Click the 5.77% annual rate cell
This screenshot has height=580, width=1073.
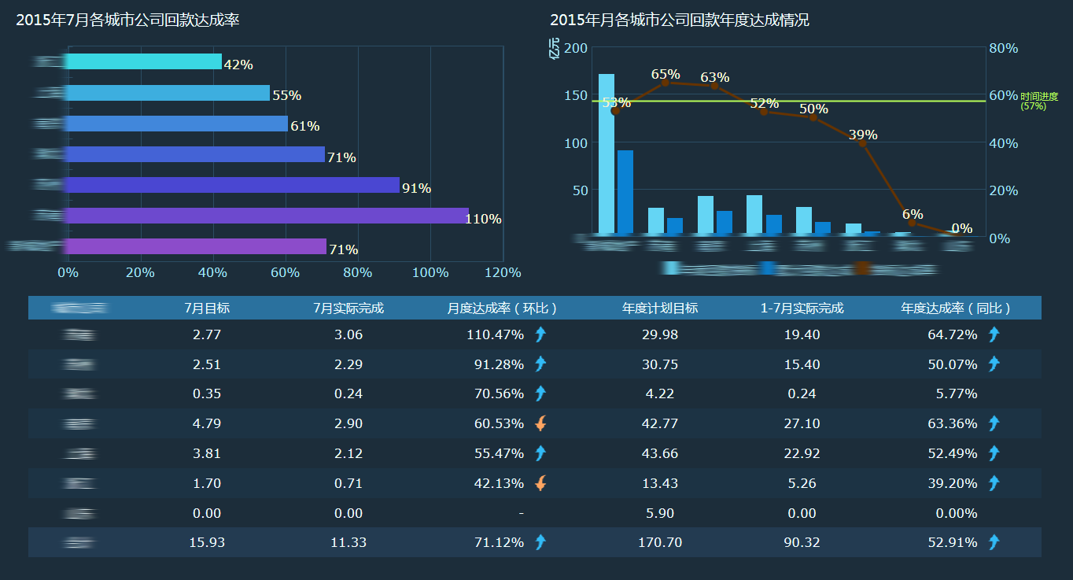click(x=956, y=393)
